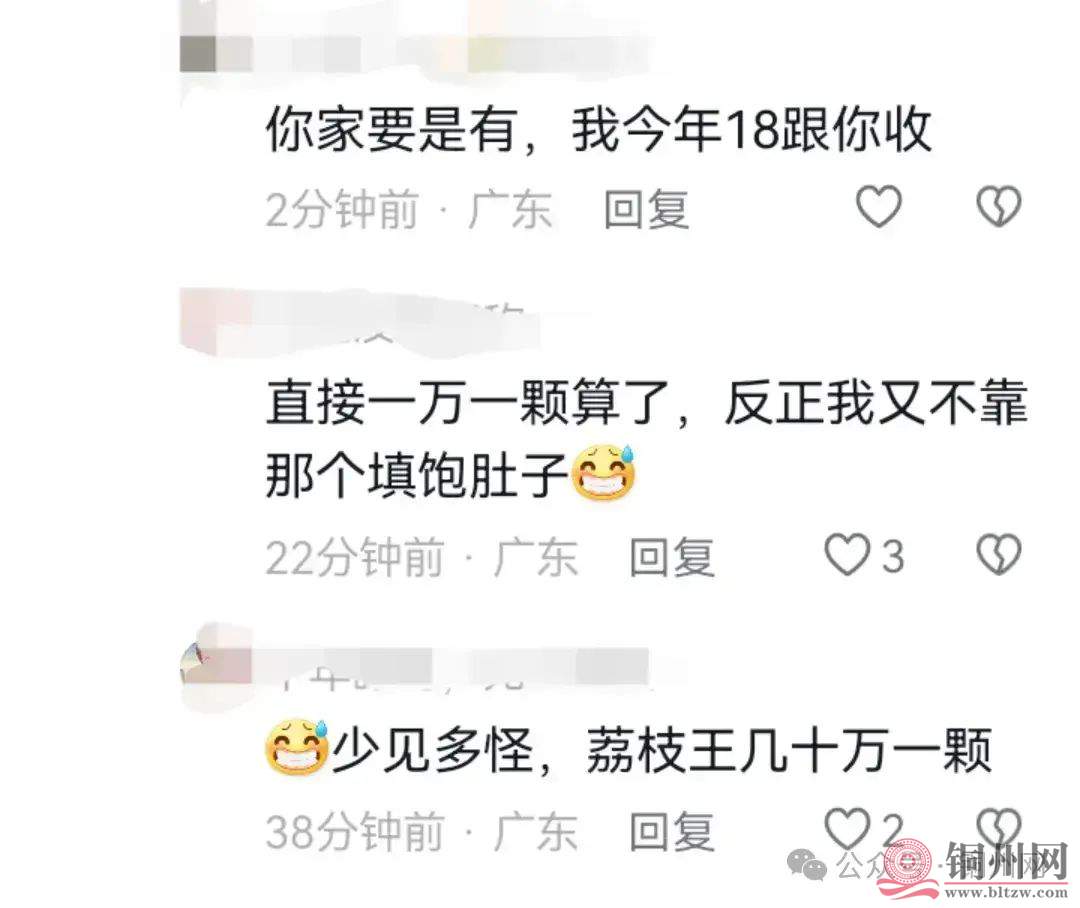Select comment 少见多怪，荔枝王几十万一颗
This screenshot has width=1080, height=908.
click(629, 750)
